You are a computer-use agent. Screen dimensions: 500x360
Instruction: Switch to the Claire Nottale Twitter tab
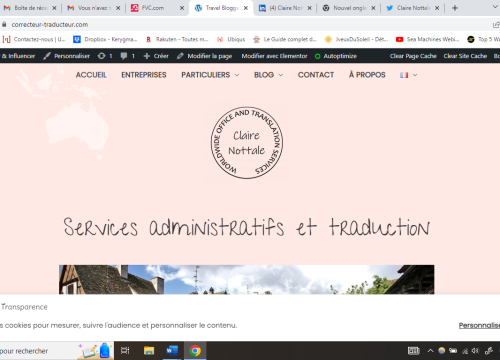coord(413,8)
